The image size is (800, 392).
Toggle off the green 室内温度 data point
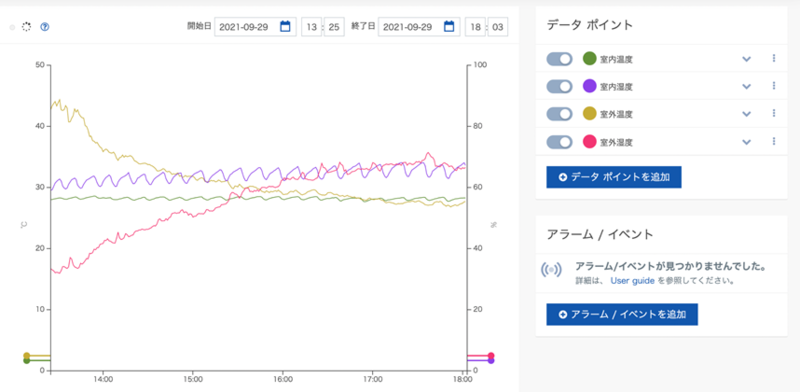[559, 59]
